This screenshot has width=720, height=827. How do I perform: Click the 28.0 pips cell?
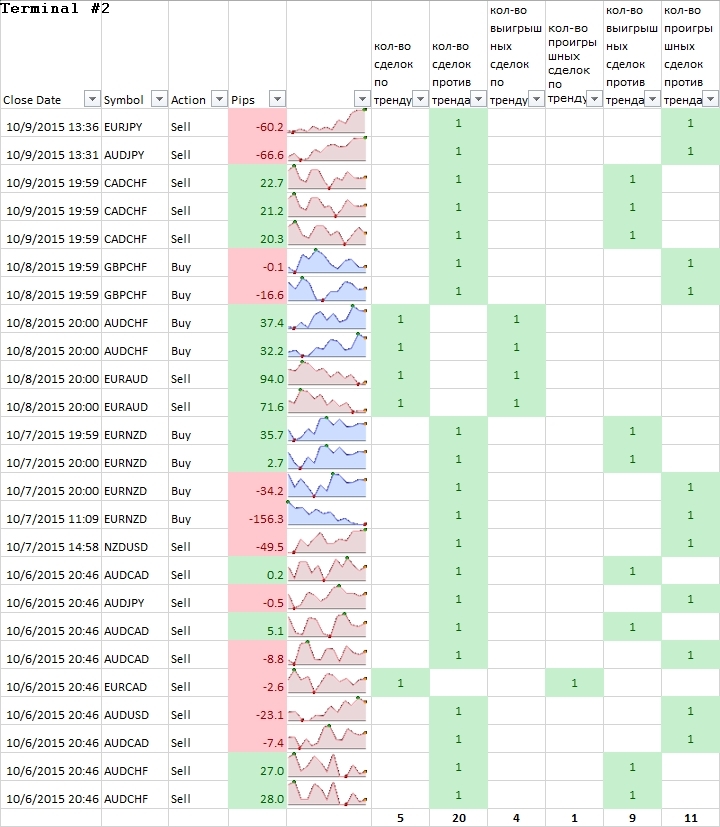point(257,794)
